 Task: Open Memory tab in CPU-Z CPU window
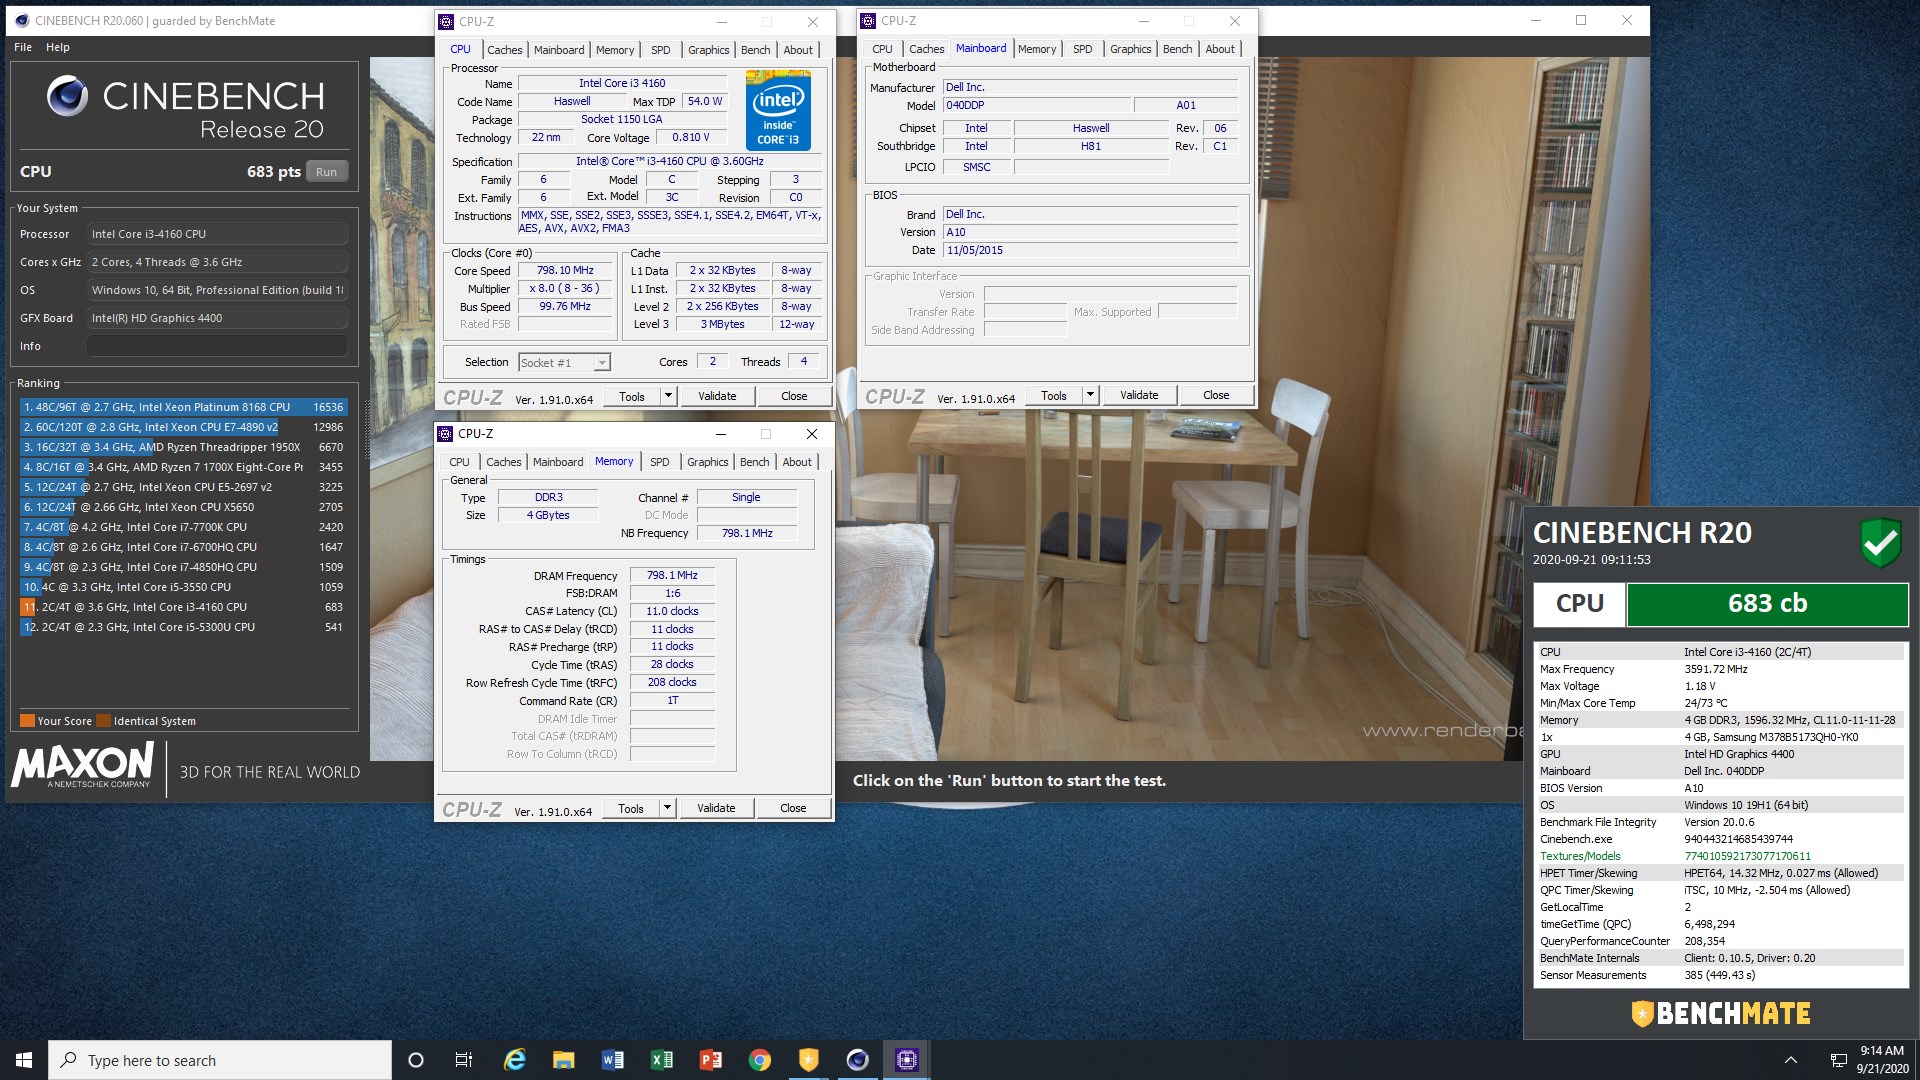pyautogui.click(x=615, y=50)
